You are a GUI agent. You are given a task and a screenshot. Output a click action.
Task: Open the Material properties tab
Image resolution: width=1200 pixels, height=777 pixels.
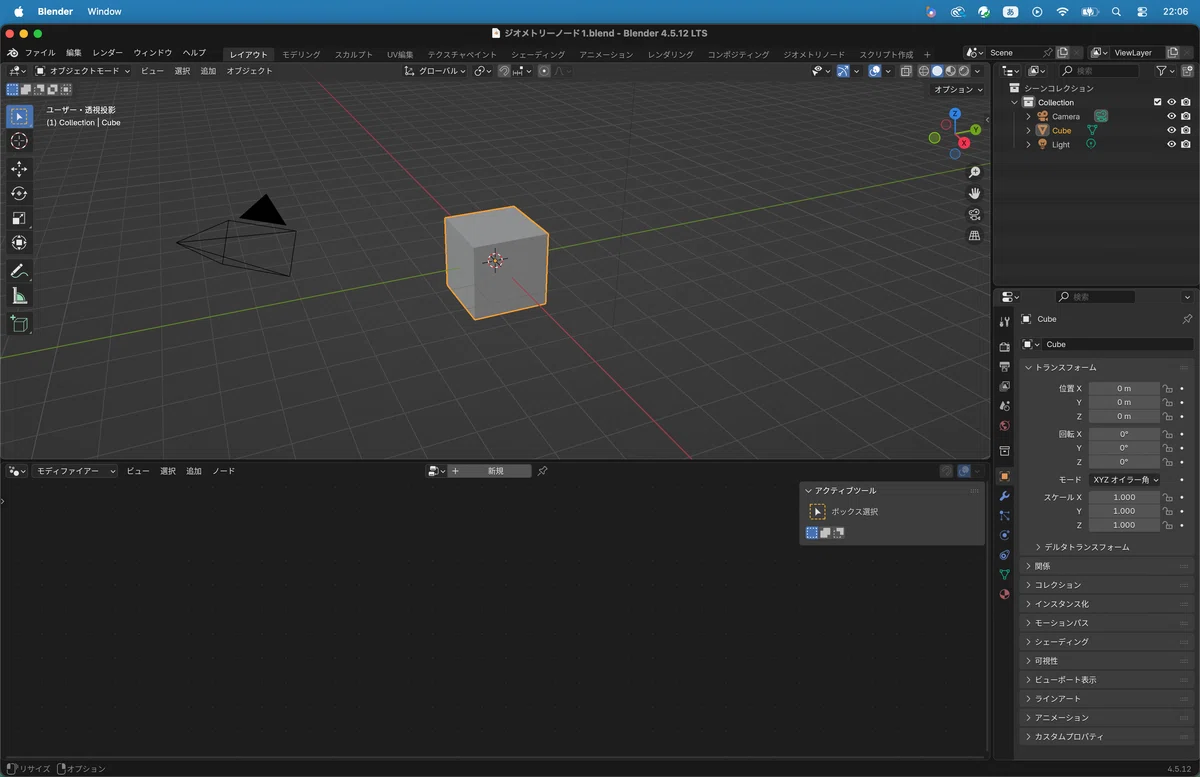(x=1005, y=594)
